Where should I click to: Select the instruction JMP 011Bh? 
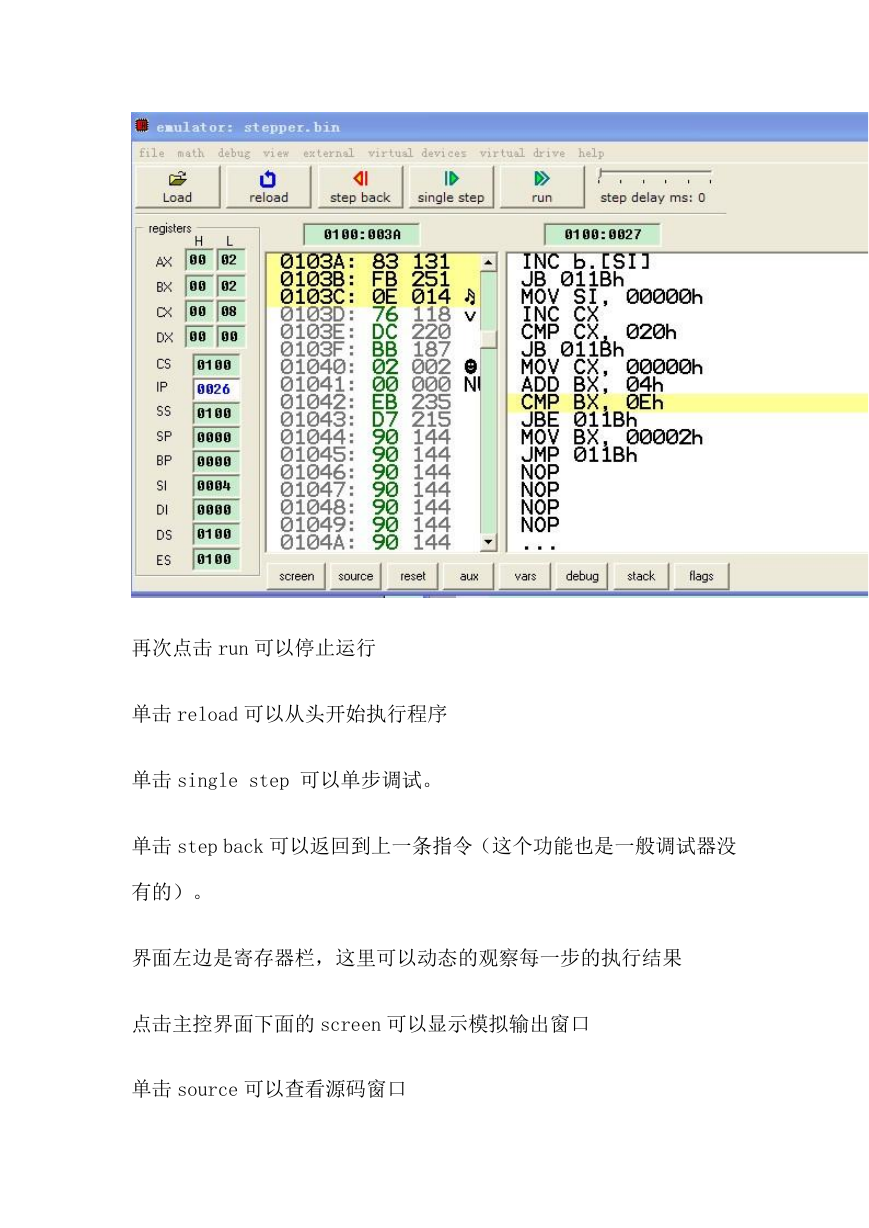point(579,454)
